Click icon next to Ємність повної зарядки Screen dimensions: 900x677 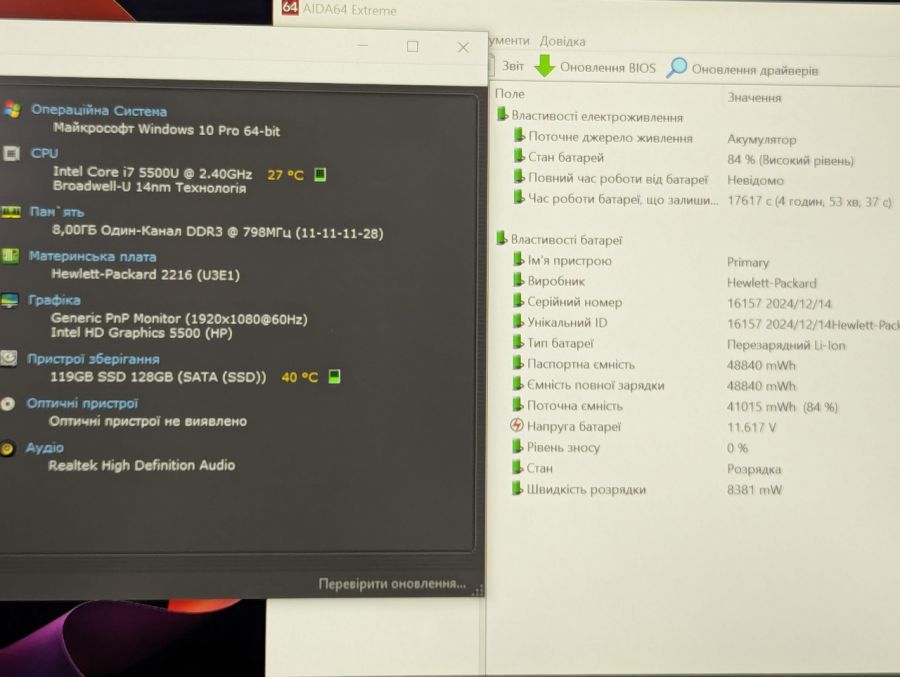[x=518, y=384]
